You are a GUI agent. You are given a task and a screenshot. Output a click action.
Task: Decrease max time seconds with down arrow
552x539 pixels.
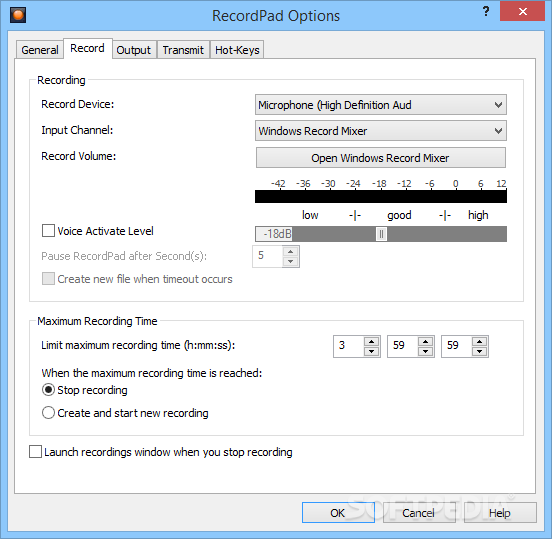pyautogui.click(x=479, y=352)
